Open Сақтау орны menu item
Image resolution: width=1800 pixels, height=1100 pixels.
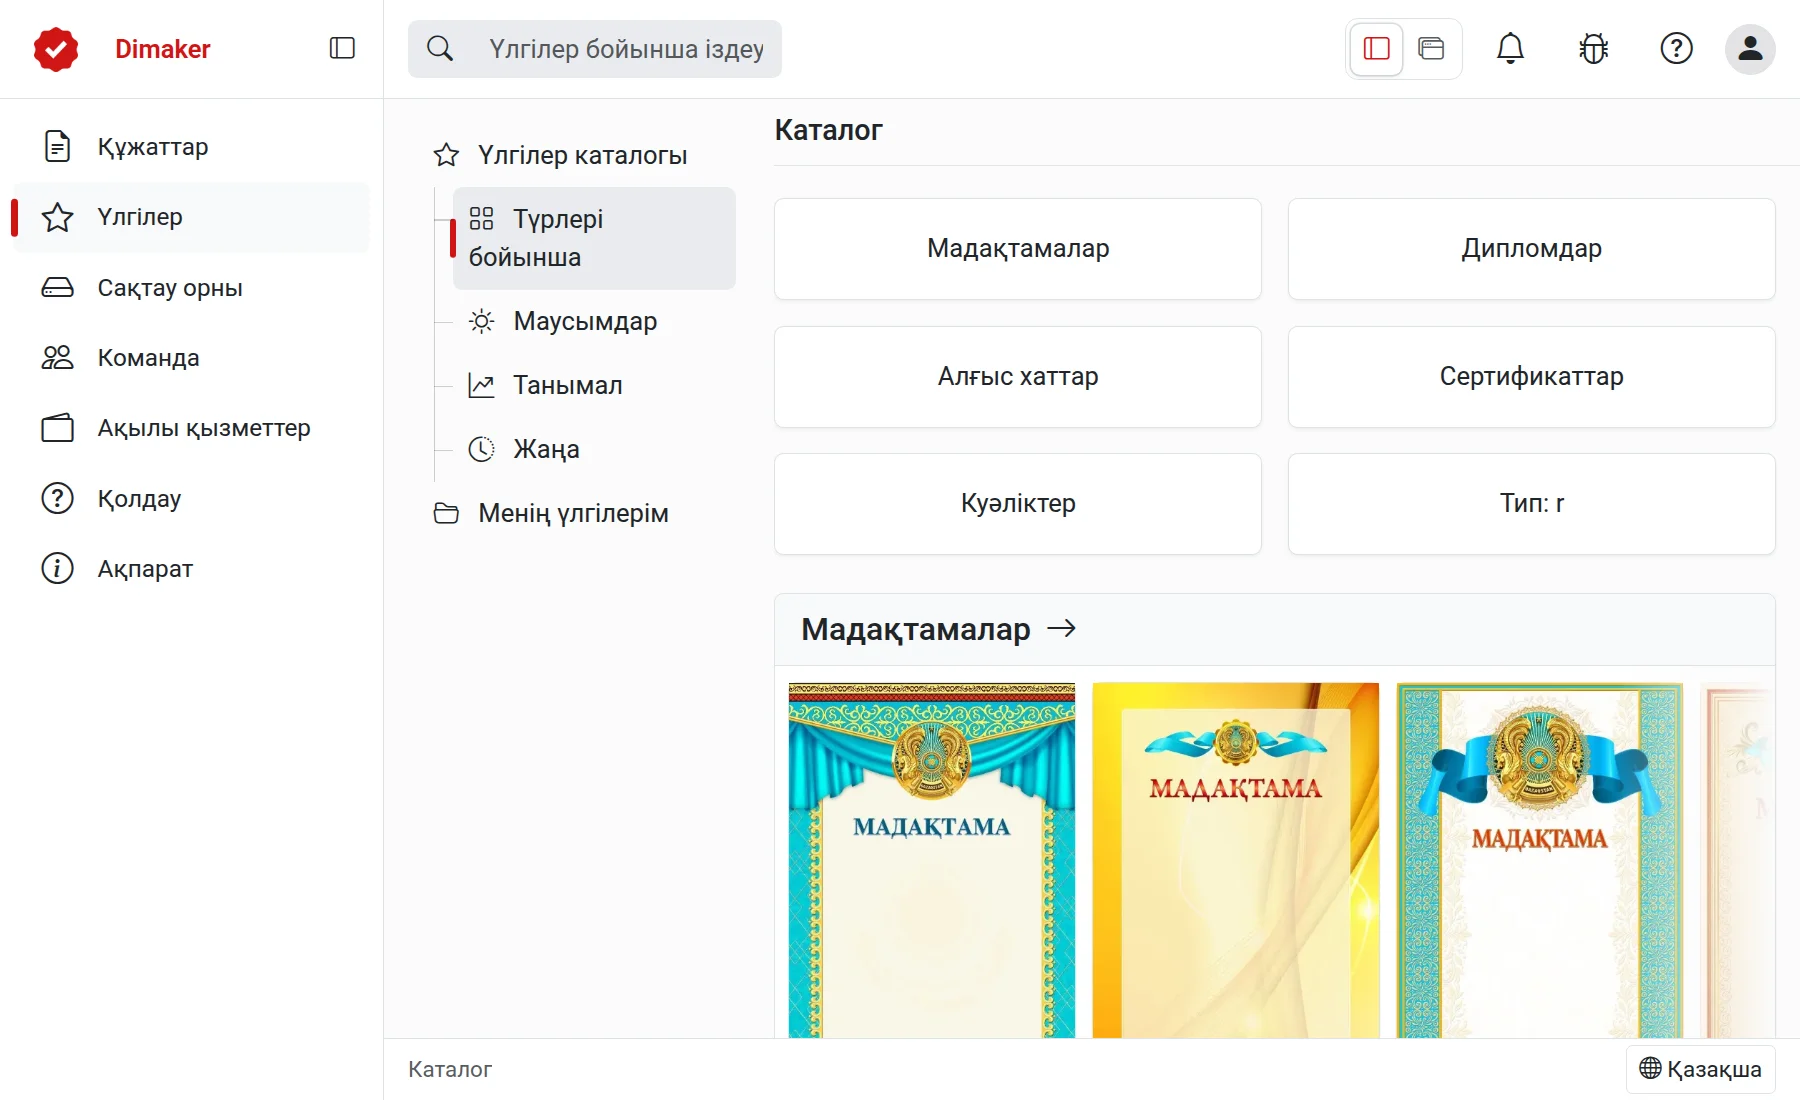coord(190,288)
